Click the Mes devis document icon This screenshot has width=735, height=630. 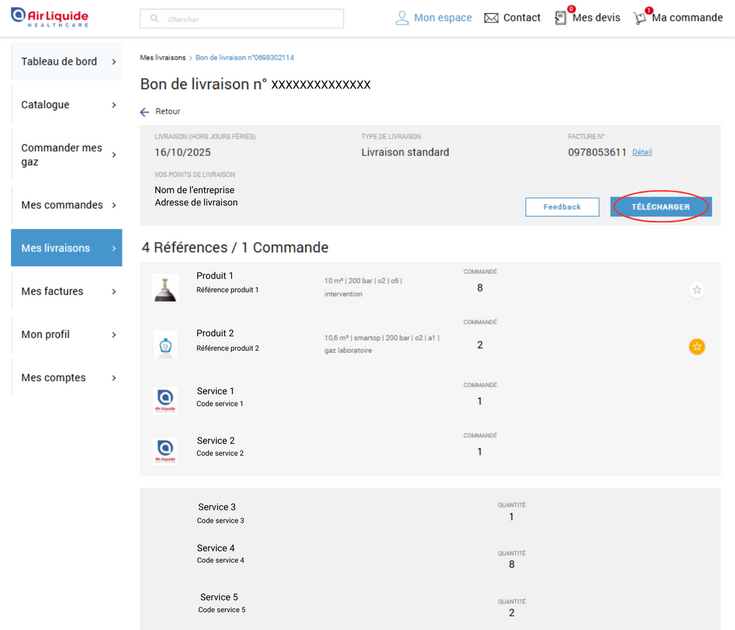(x=560, y=18)
